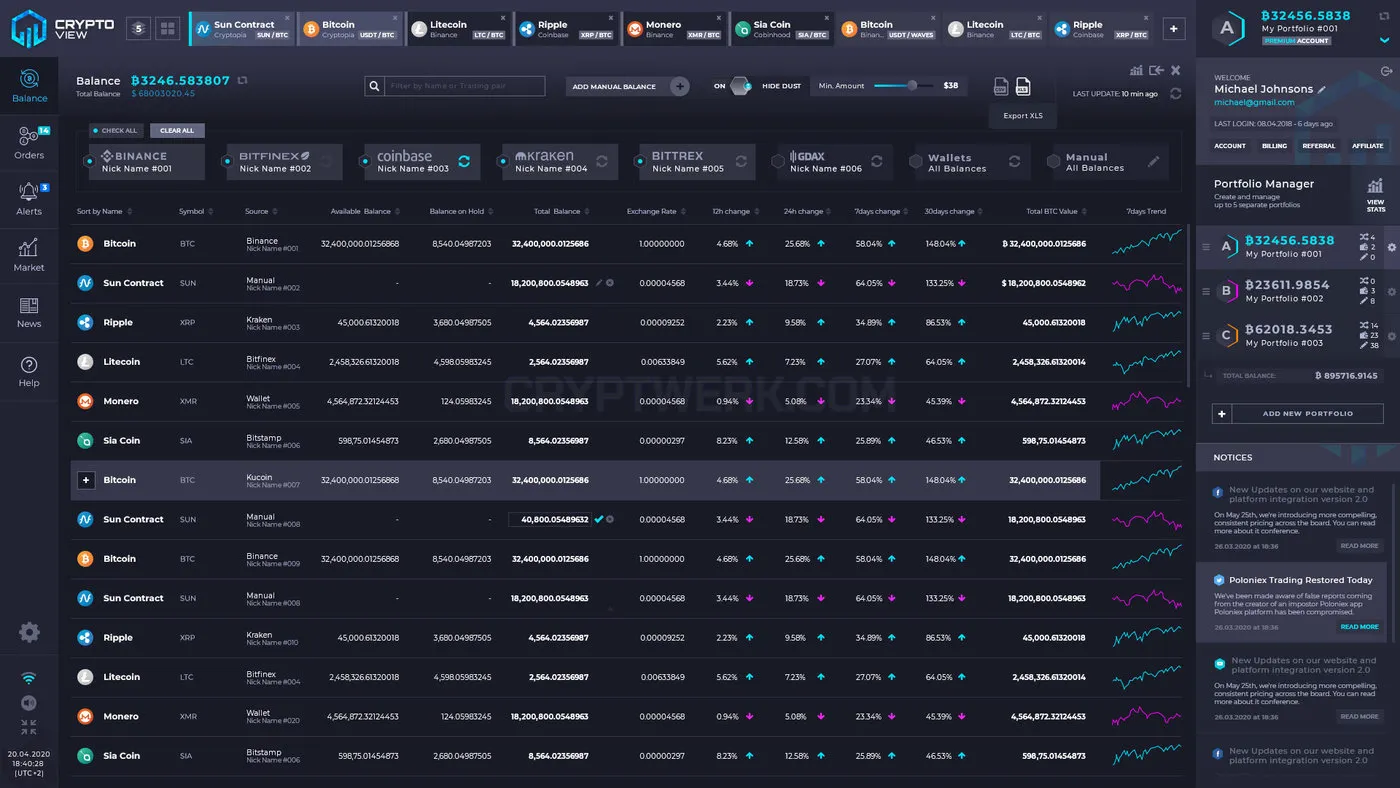Image resolution: width=1400 pixels, height=788 pixels.
Task: Toggle the Coinbase Nick Name #003 source
Action: 364,161
